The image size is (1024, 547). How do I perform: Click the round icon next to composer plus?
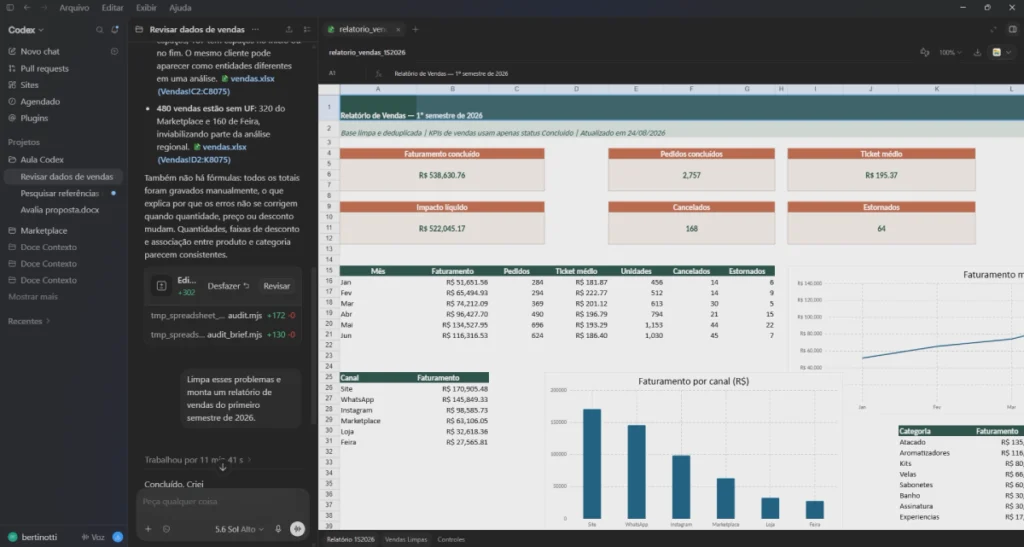(167, 529)
